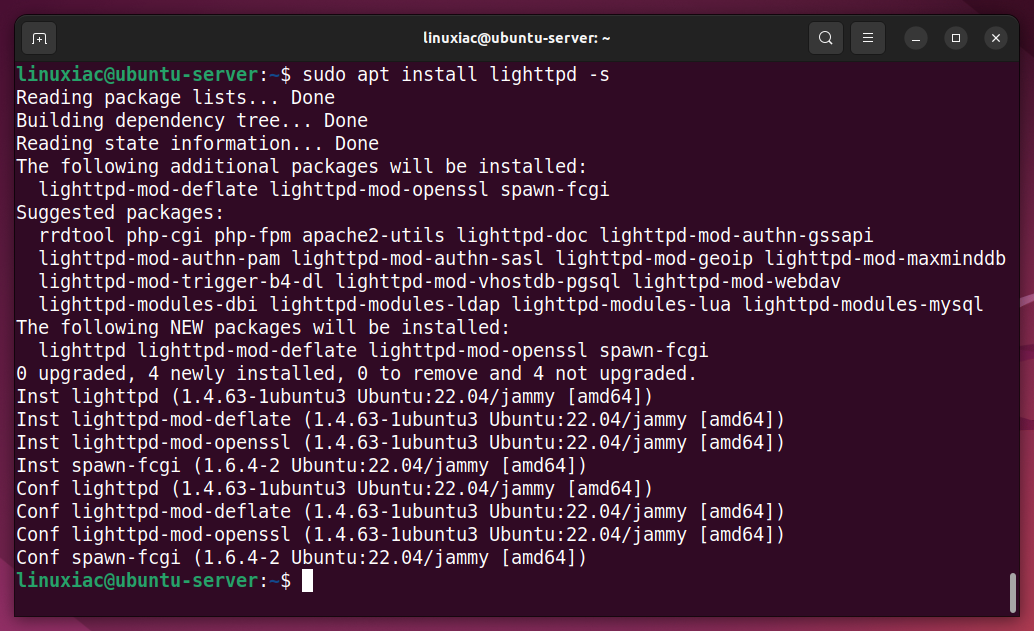Screen dimensions: 1034x631
Task: Click the terminal scrollbar thumb
Action: [x=1013, y=592]
